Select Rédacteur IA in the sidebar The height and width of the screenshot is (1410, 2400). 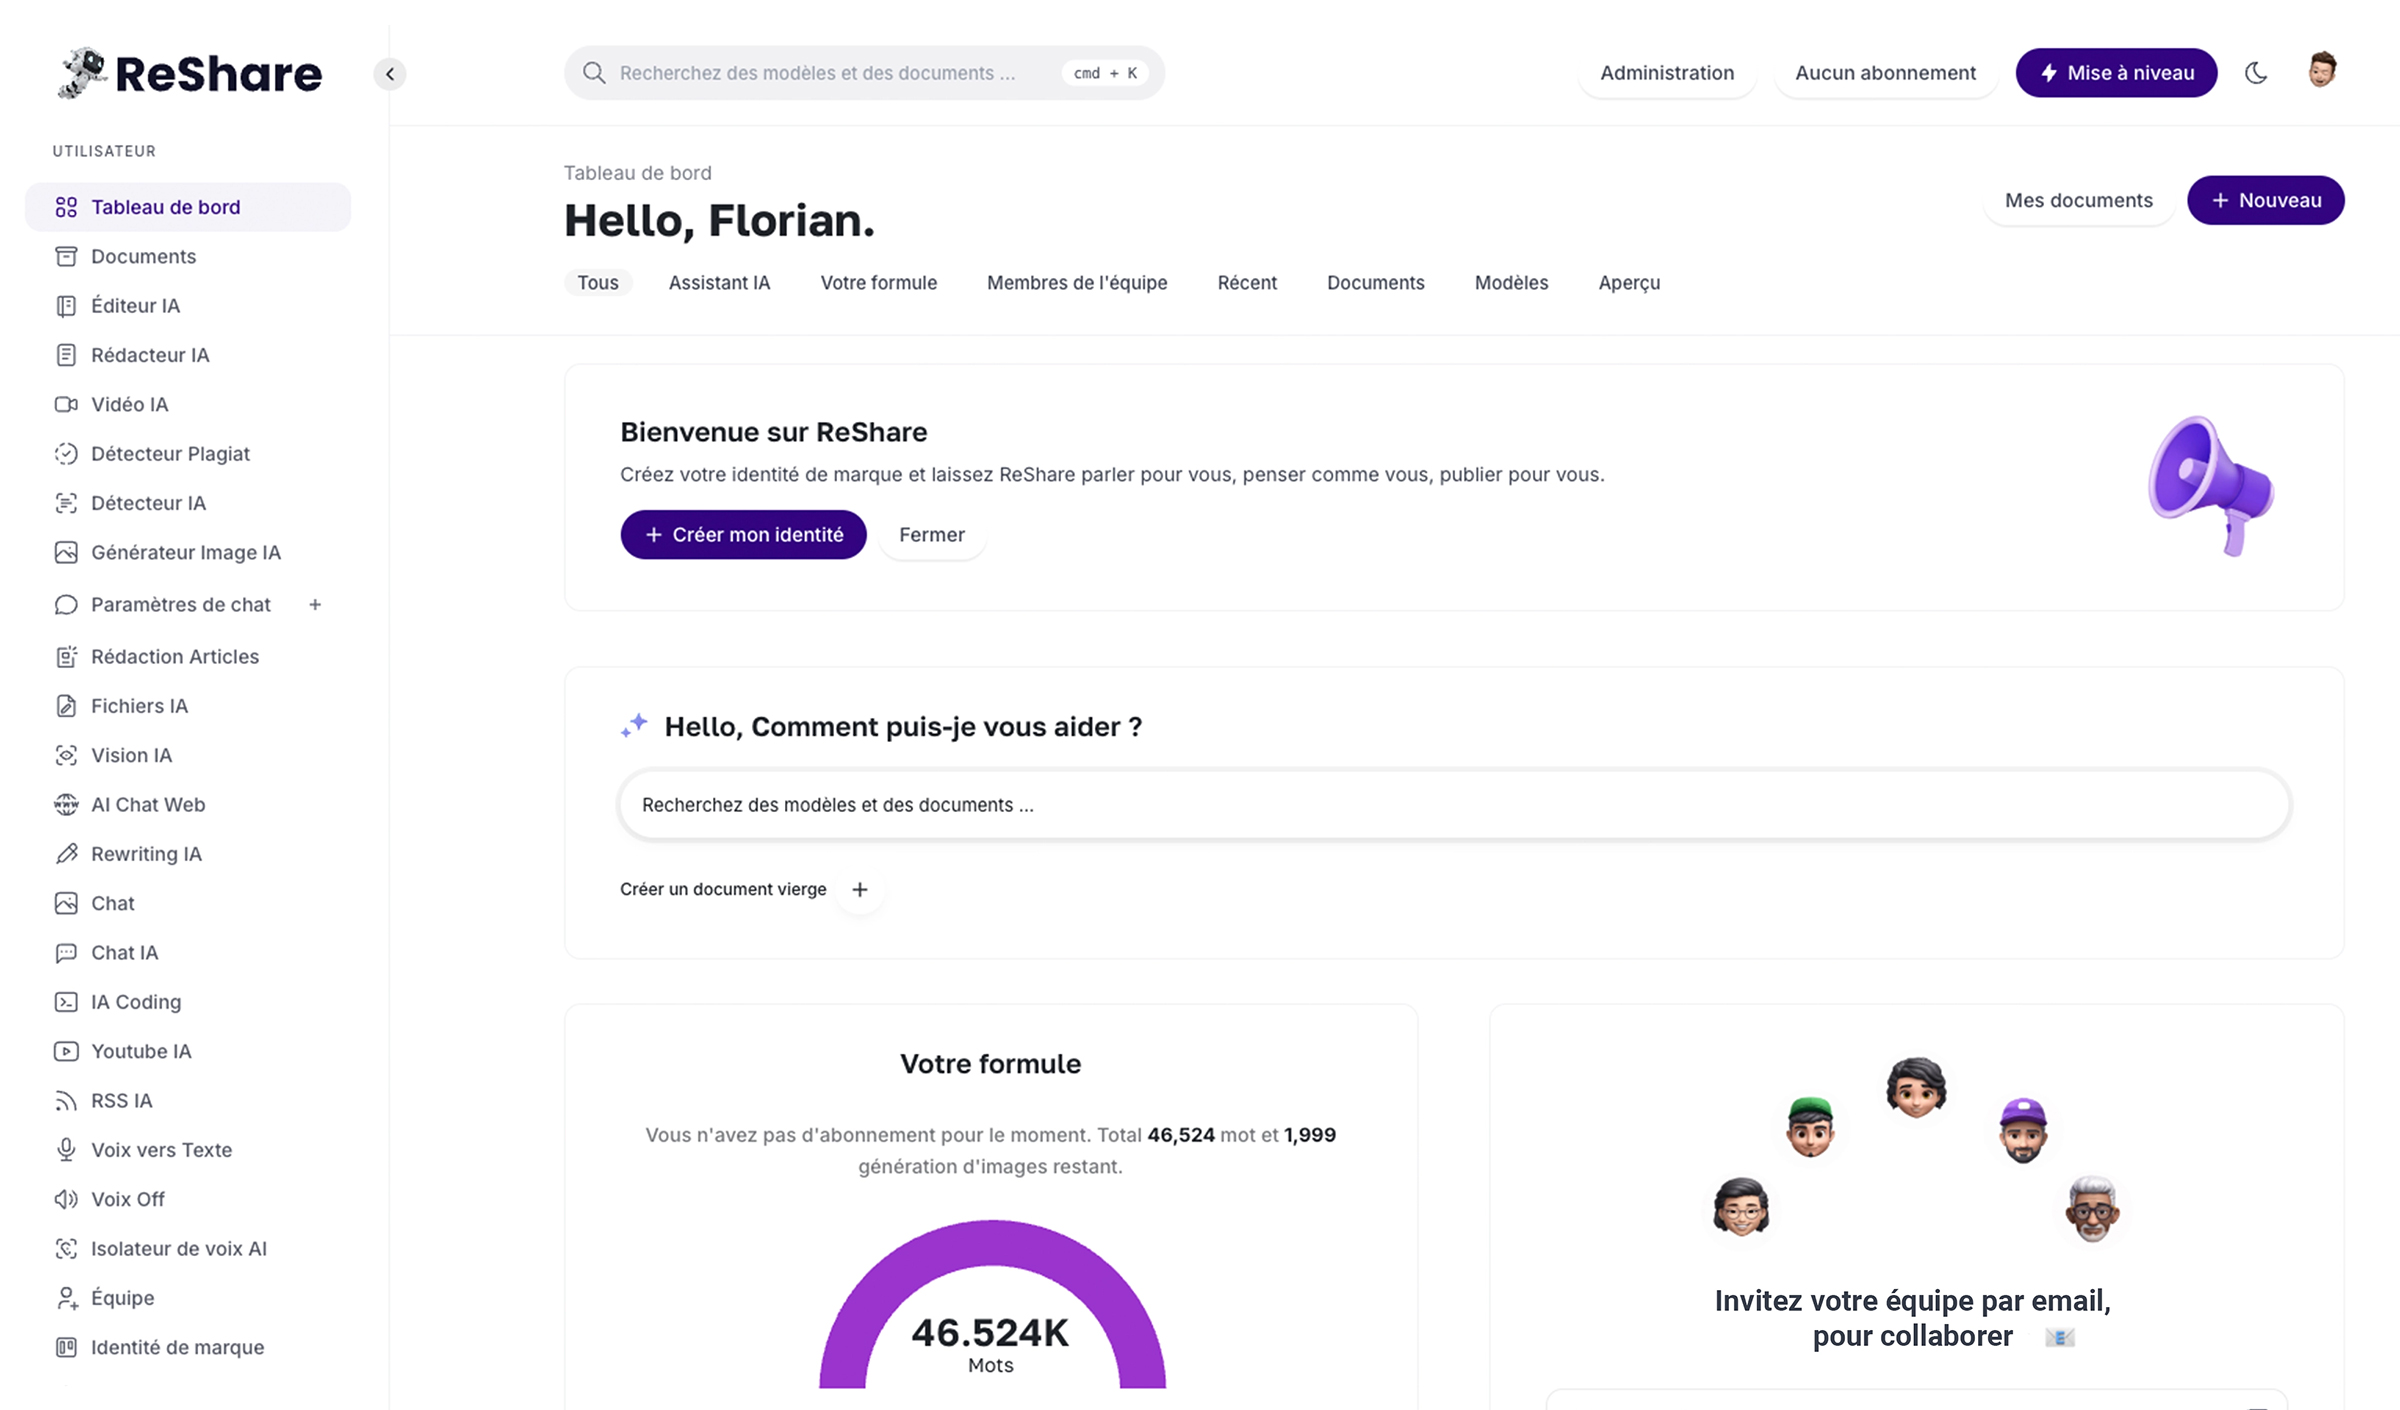(188, 355)
